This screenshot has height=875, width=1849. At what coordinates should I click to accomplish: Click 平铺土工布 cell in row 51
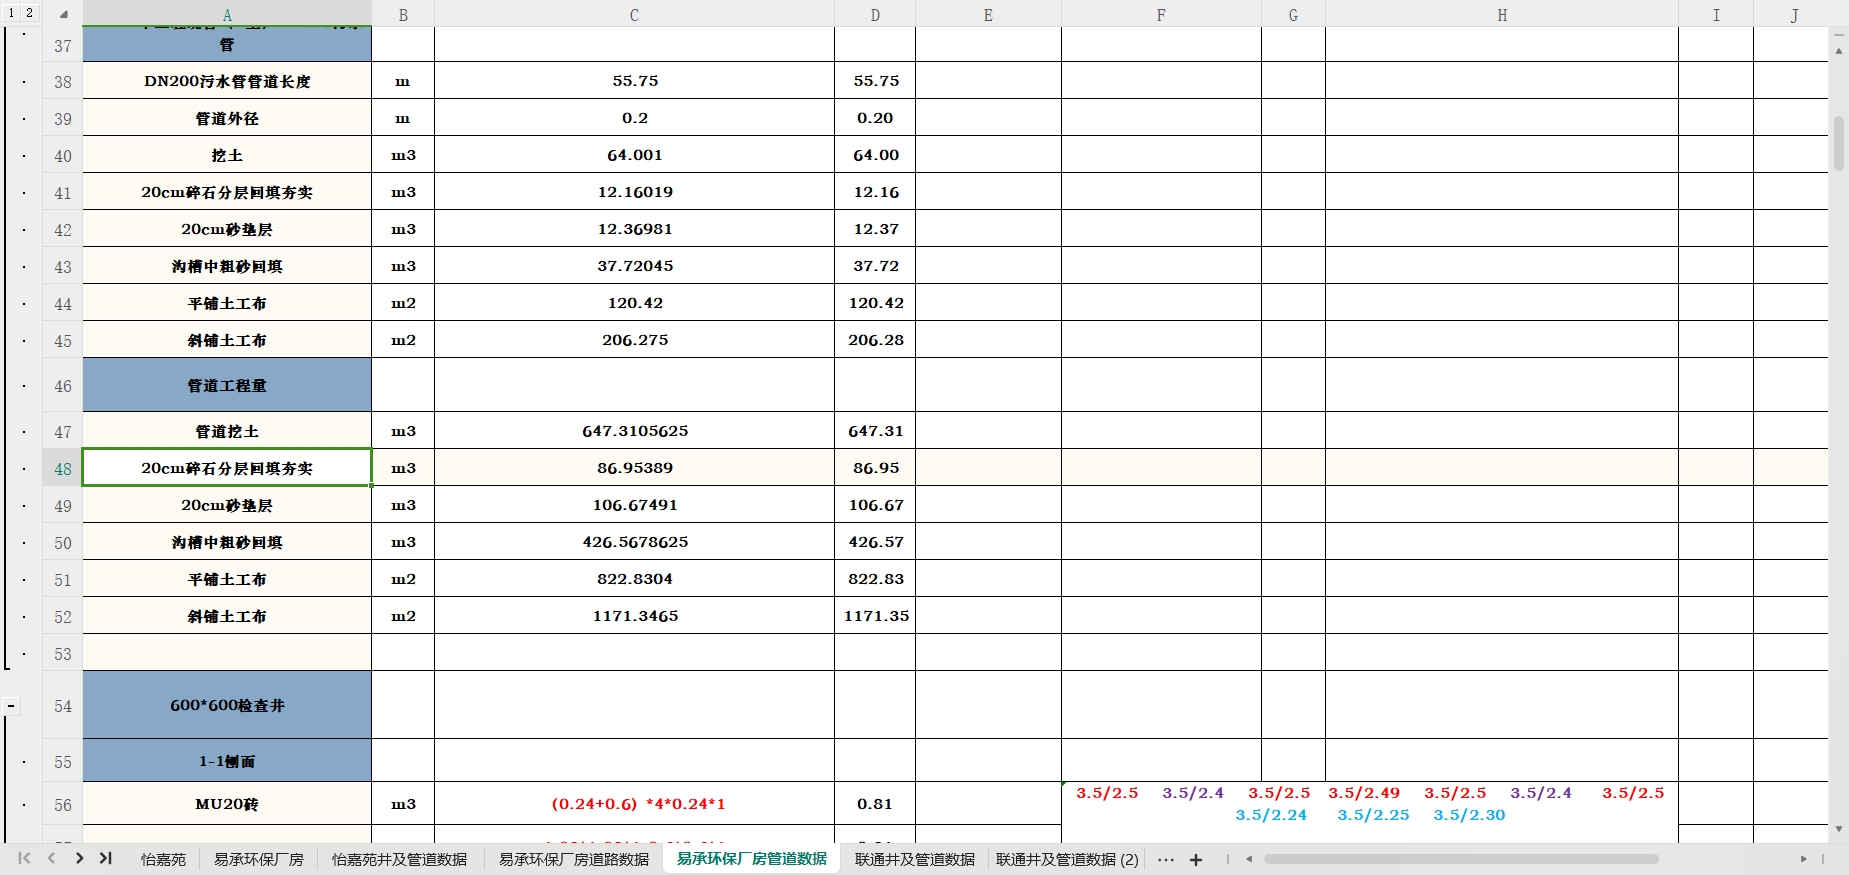[x=227, y=579]
